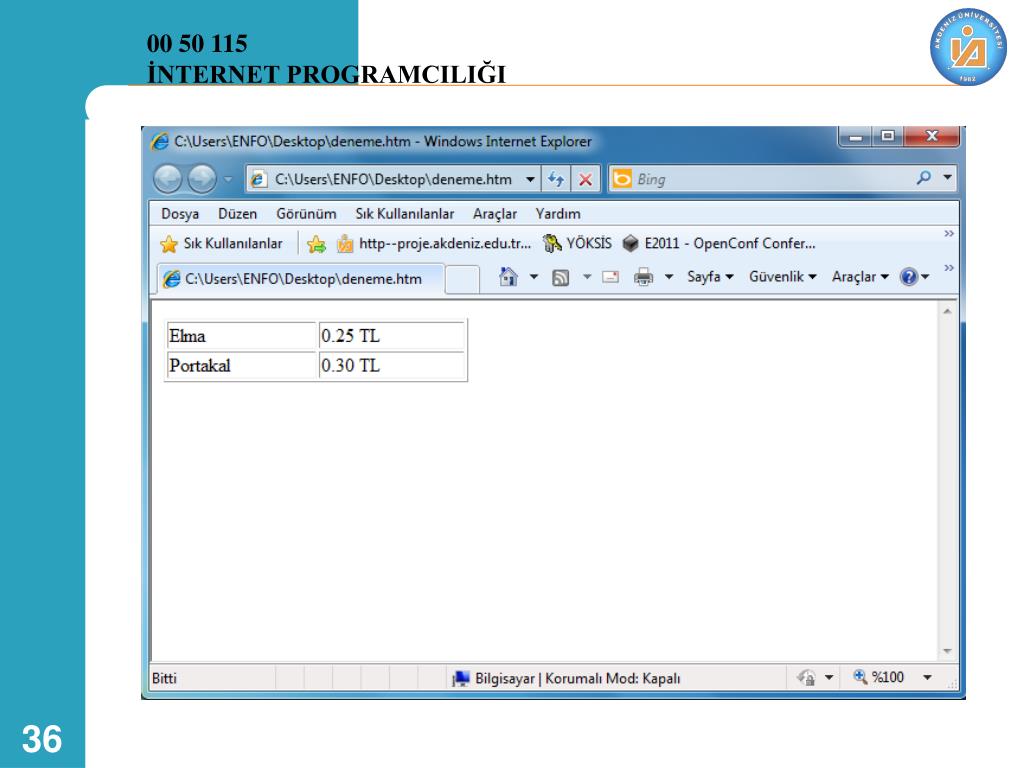1024x768 pixels.
Task: Open the Print options dropdown arrow
Action: 669,277
